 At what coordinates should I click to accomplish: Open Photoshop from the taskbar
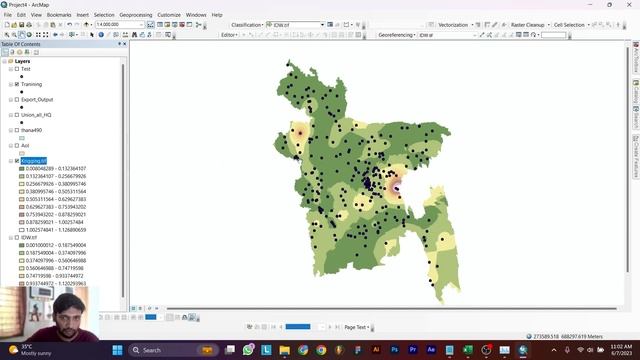(x=394, y=350)
